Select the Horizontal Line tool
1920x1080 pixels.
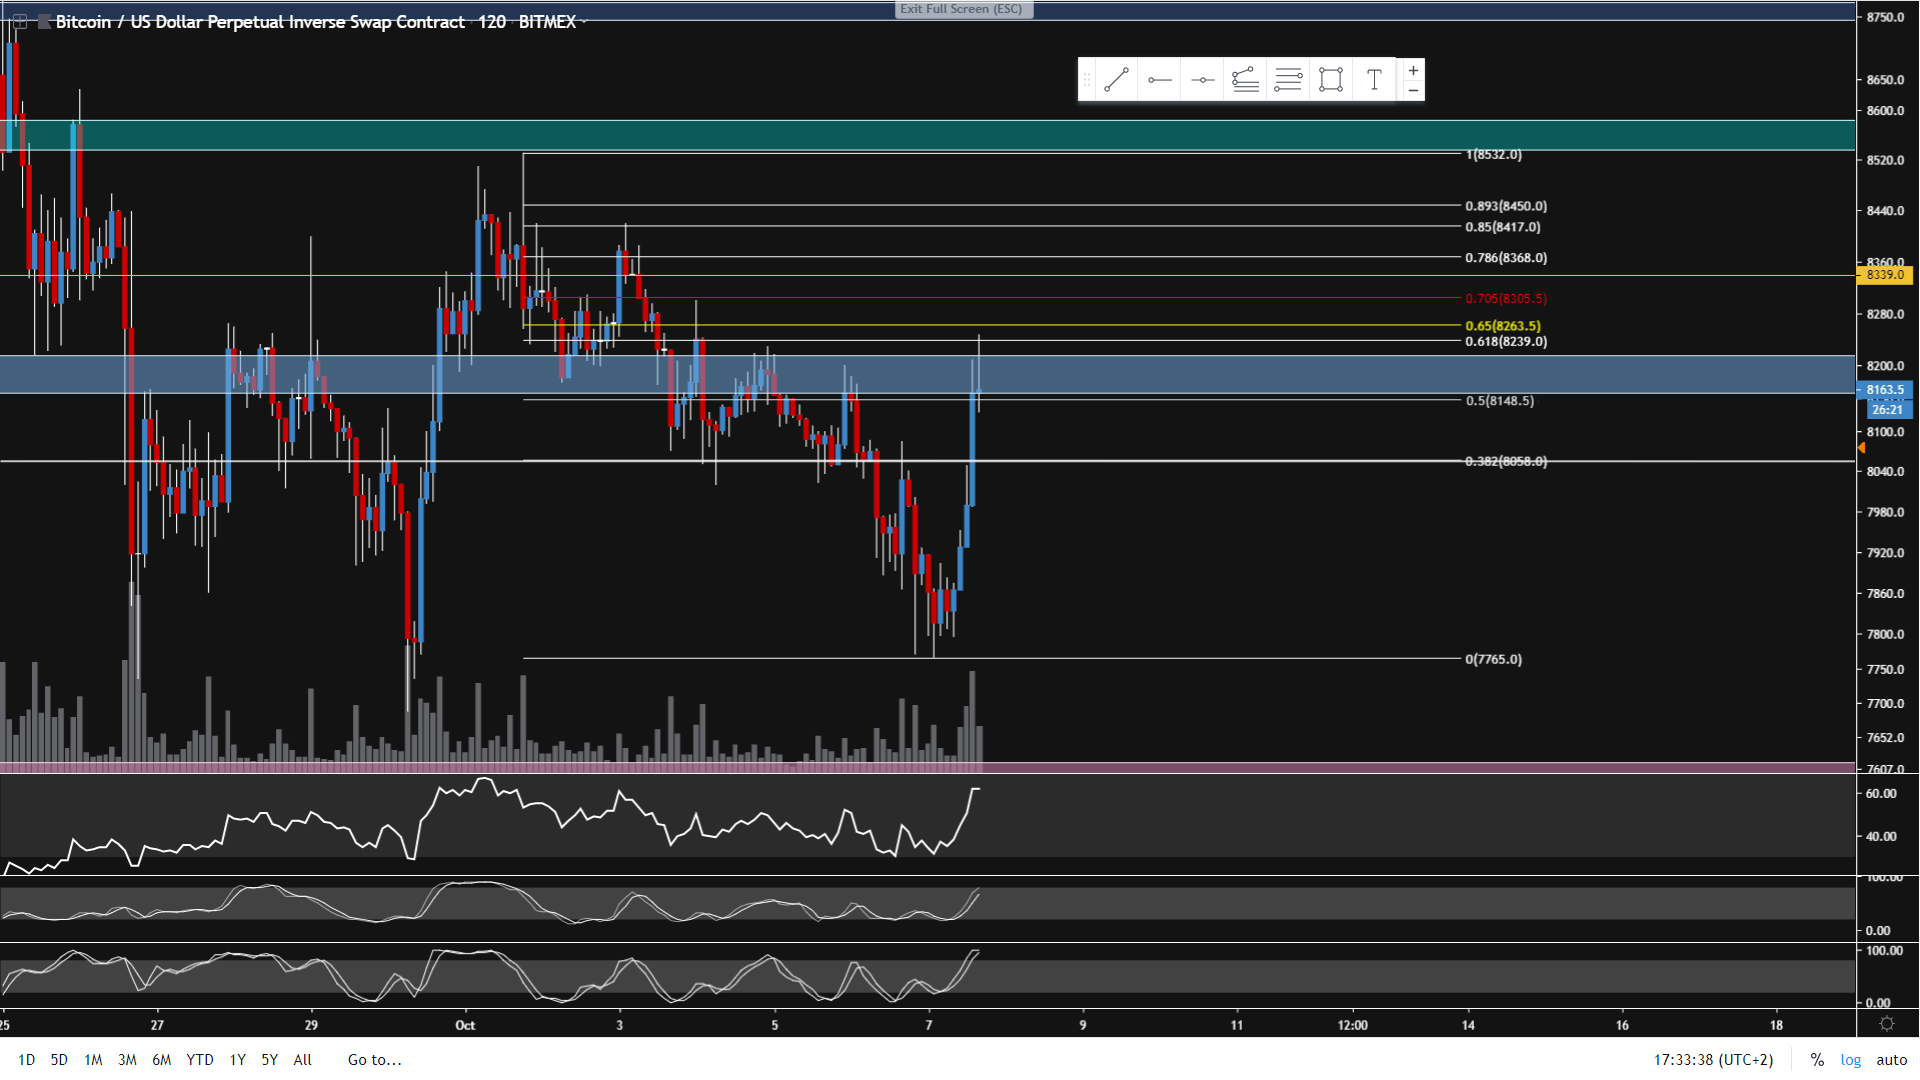1203,80
